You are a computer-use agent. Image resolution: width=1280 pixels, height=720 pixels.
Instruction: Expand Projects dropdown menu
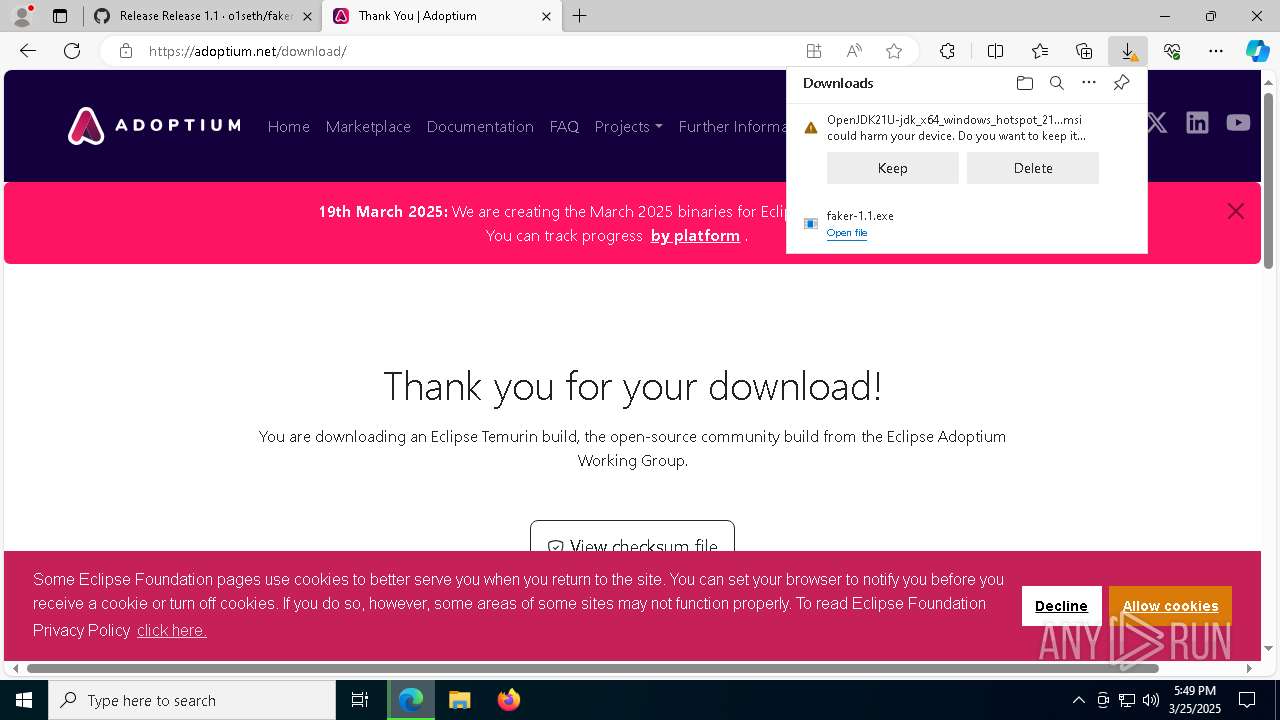(628, 126)
